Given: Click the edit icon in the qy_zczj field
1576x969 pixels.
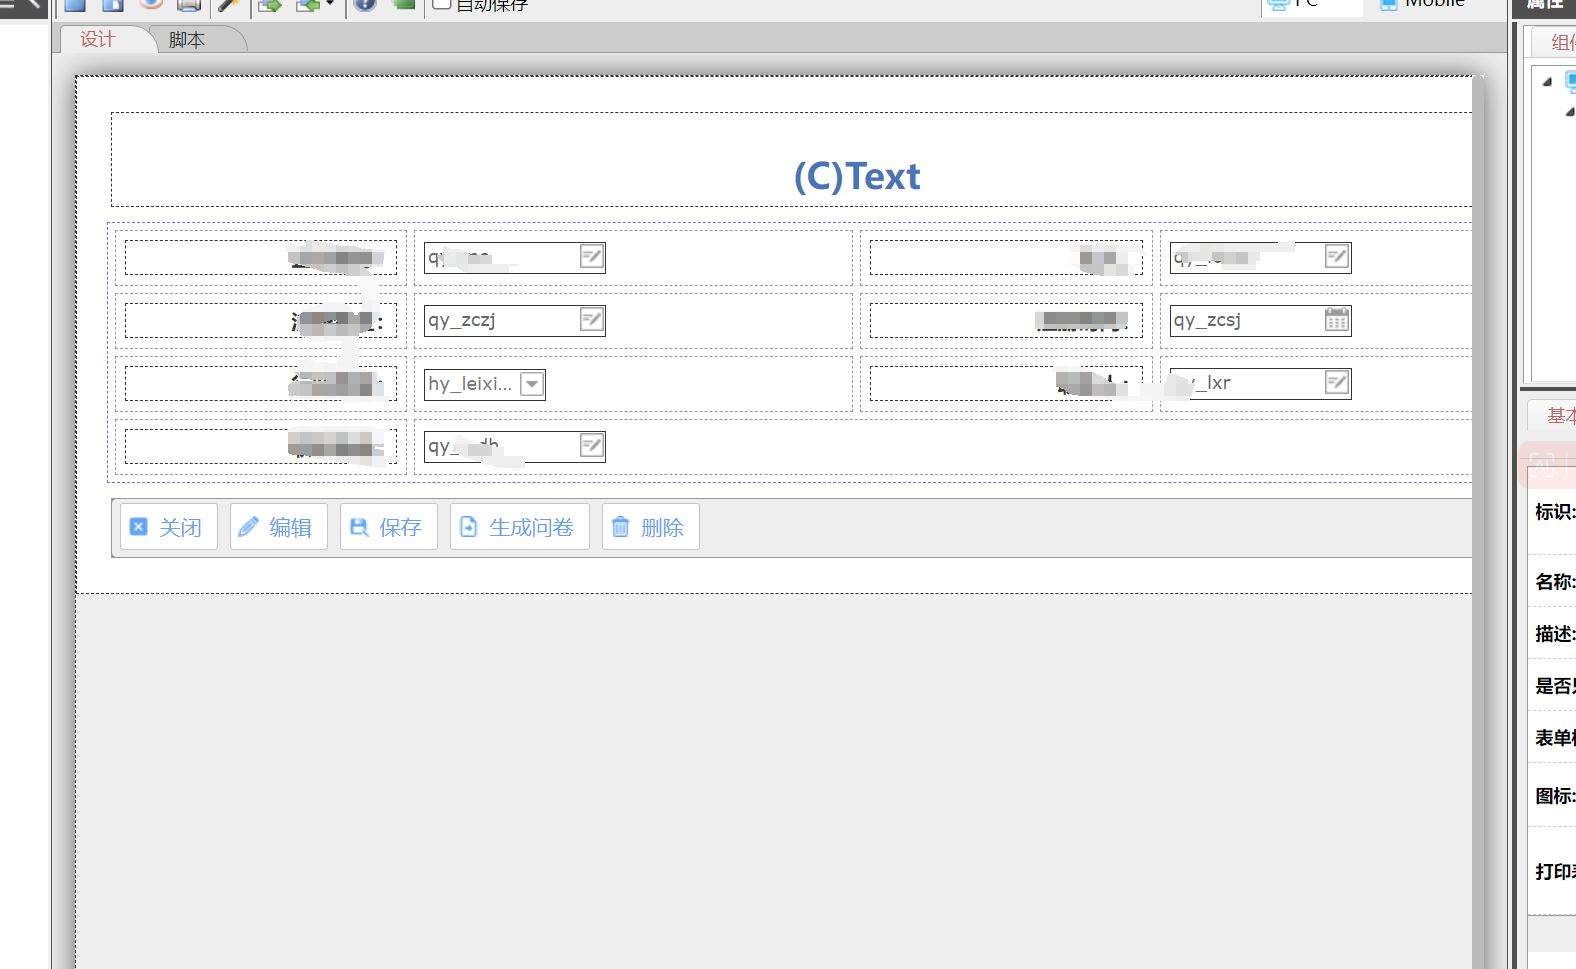Looking at the screenshot, I should coord(592,320).
